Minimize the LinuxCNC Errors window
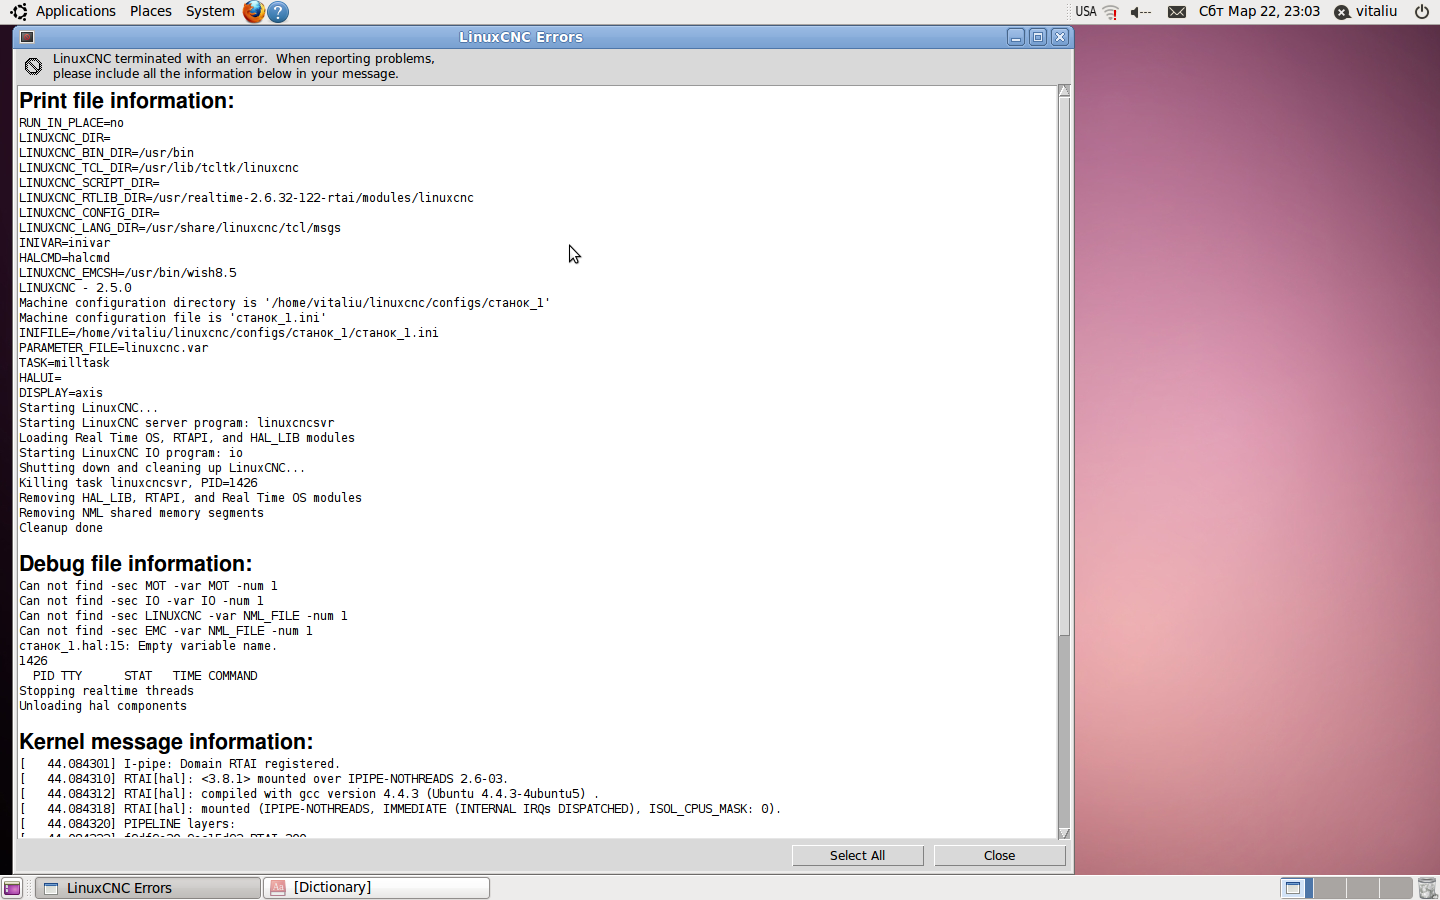Viewport: 1440px width, 900px height. [x=1016, y=37]
